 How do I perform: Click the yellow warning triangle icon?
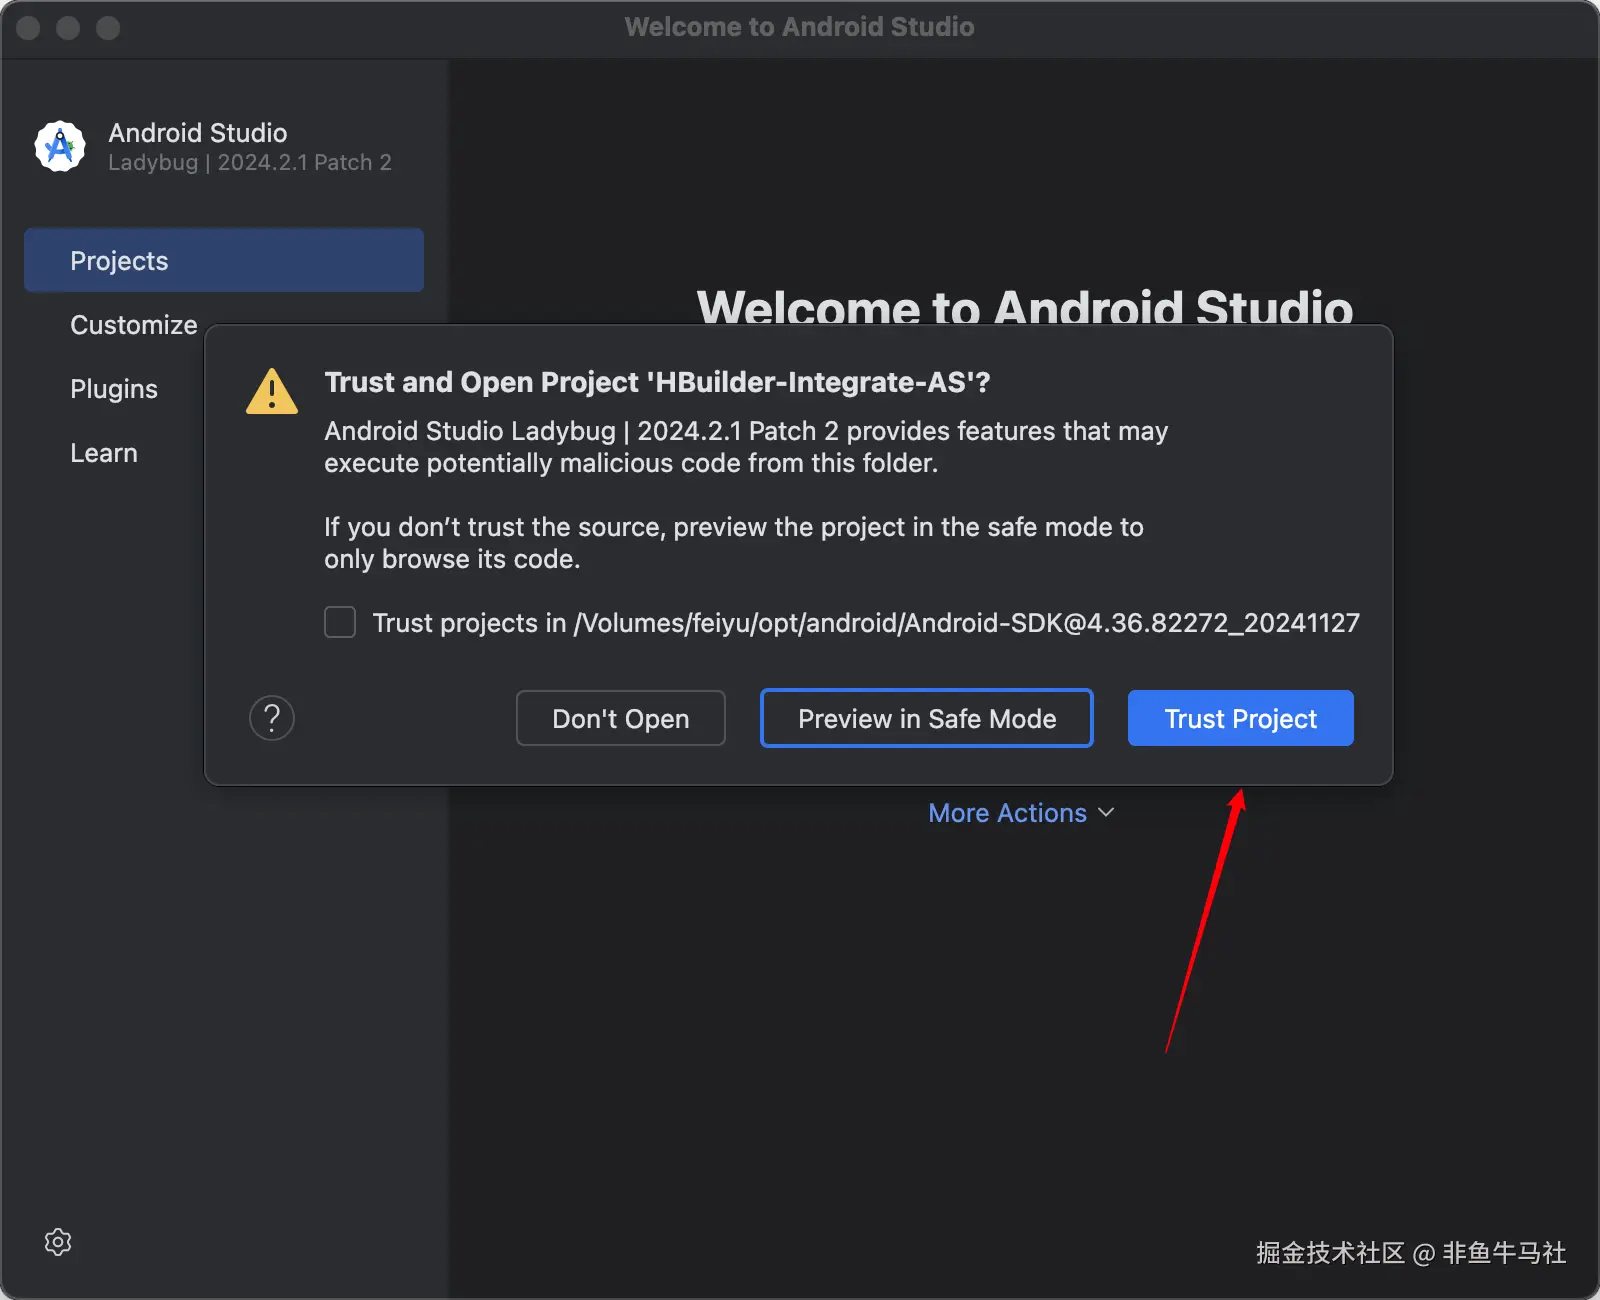[272, 391]
